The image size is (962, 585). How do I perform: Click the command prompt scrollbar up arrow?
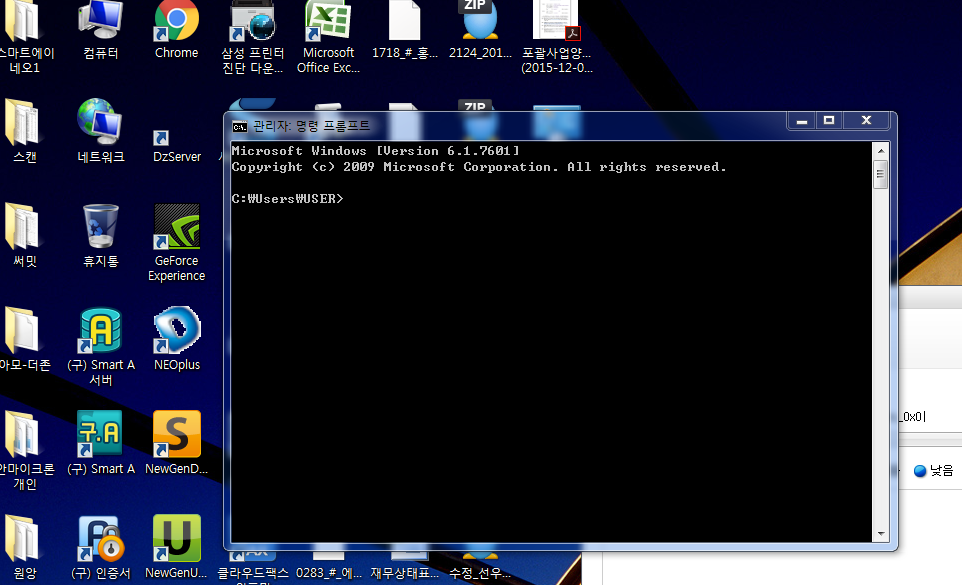tap(880, 151)
